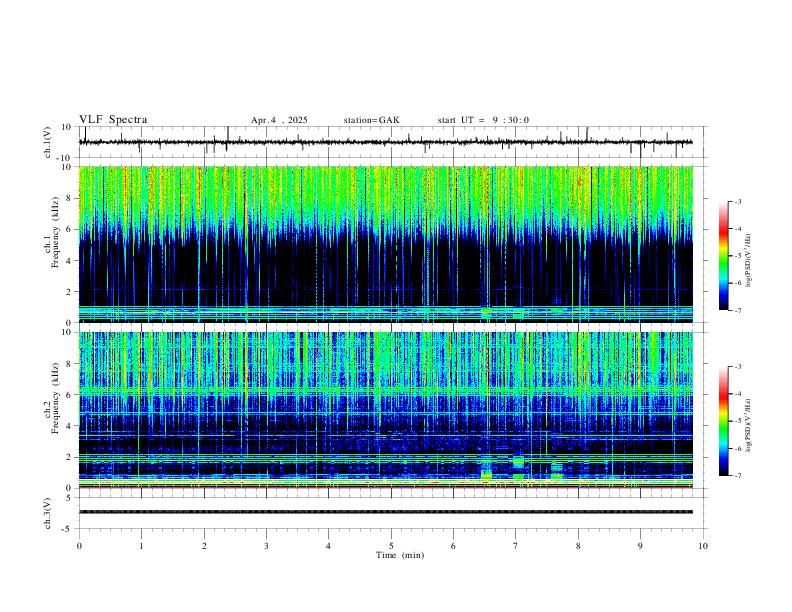Click the "-3" tick on upper colorbar
This screenshot has width=792, height=612.
737,201
